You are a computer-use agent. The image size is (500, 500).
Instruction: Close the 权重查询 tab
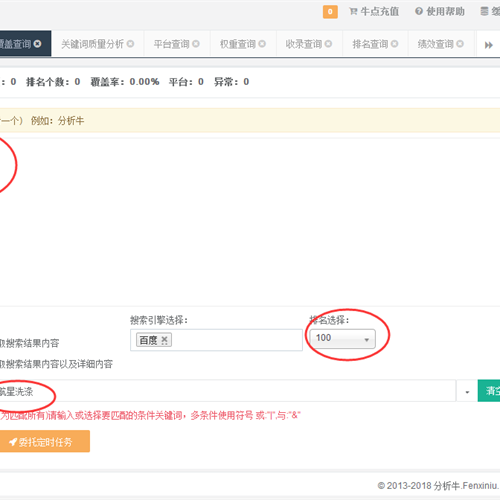262,44
